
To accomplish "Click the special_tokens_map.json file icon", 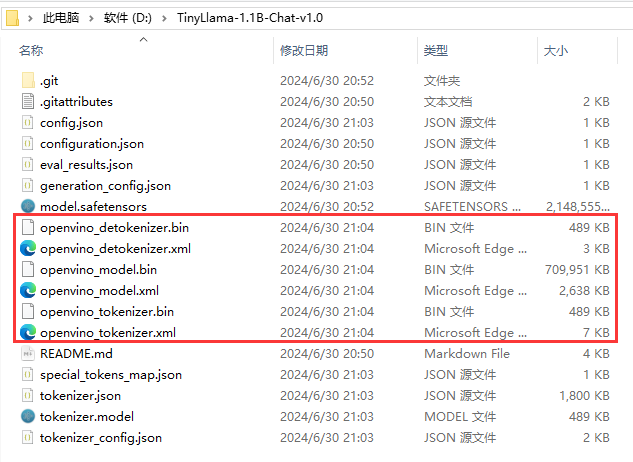I will pos(27,374).
